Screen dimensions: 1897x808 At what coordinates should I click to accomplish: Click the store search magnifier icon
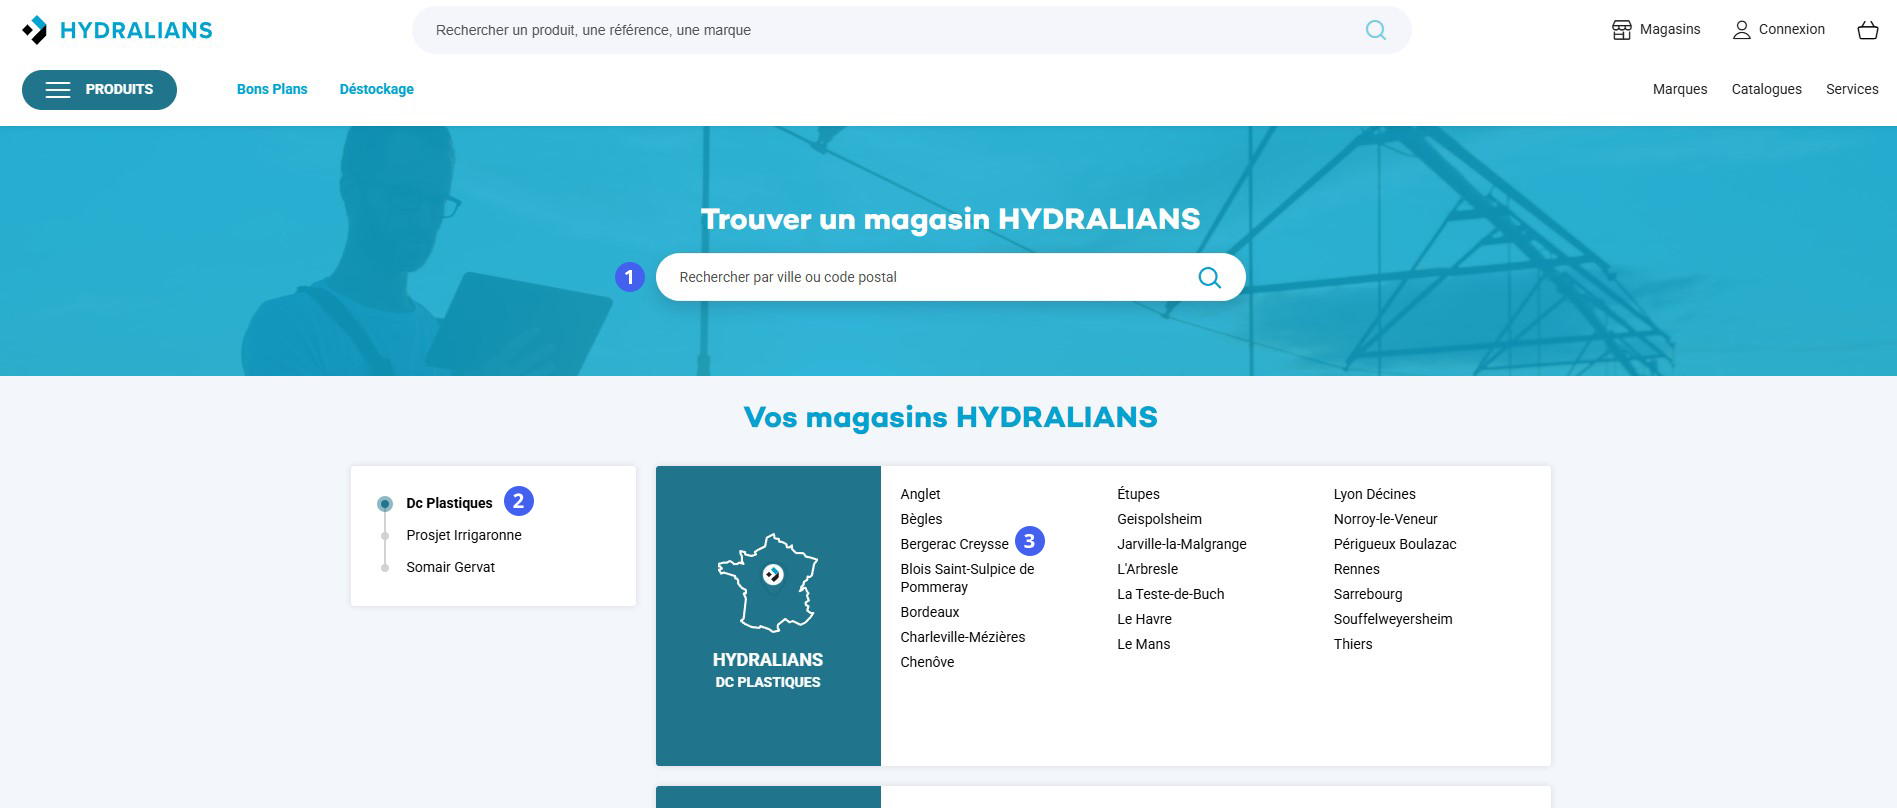pos(1209,277)
